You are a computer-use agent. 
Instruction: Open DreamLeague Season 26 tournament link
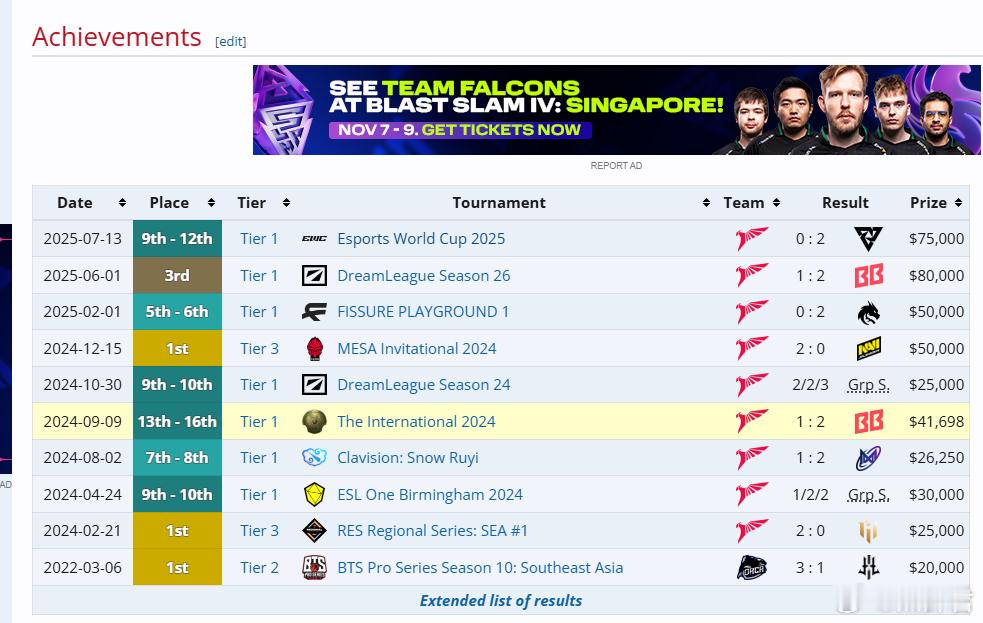(424, 275)
